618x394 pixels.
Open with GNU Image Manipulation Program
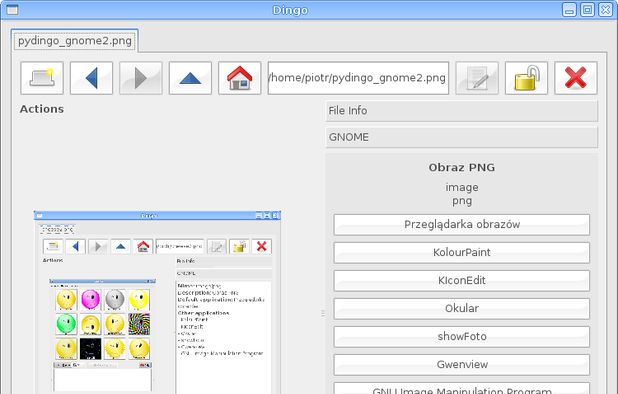(462, 389)
